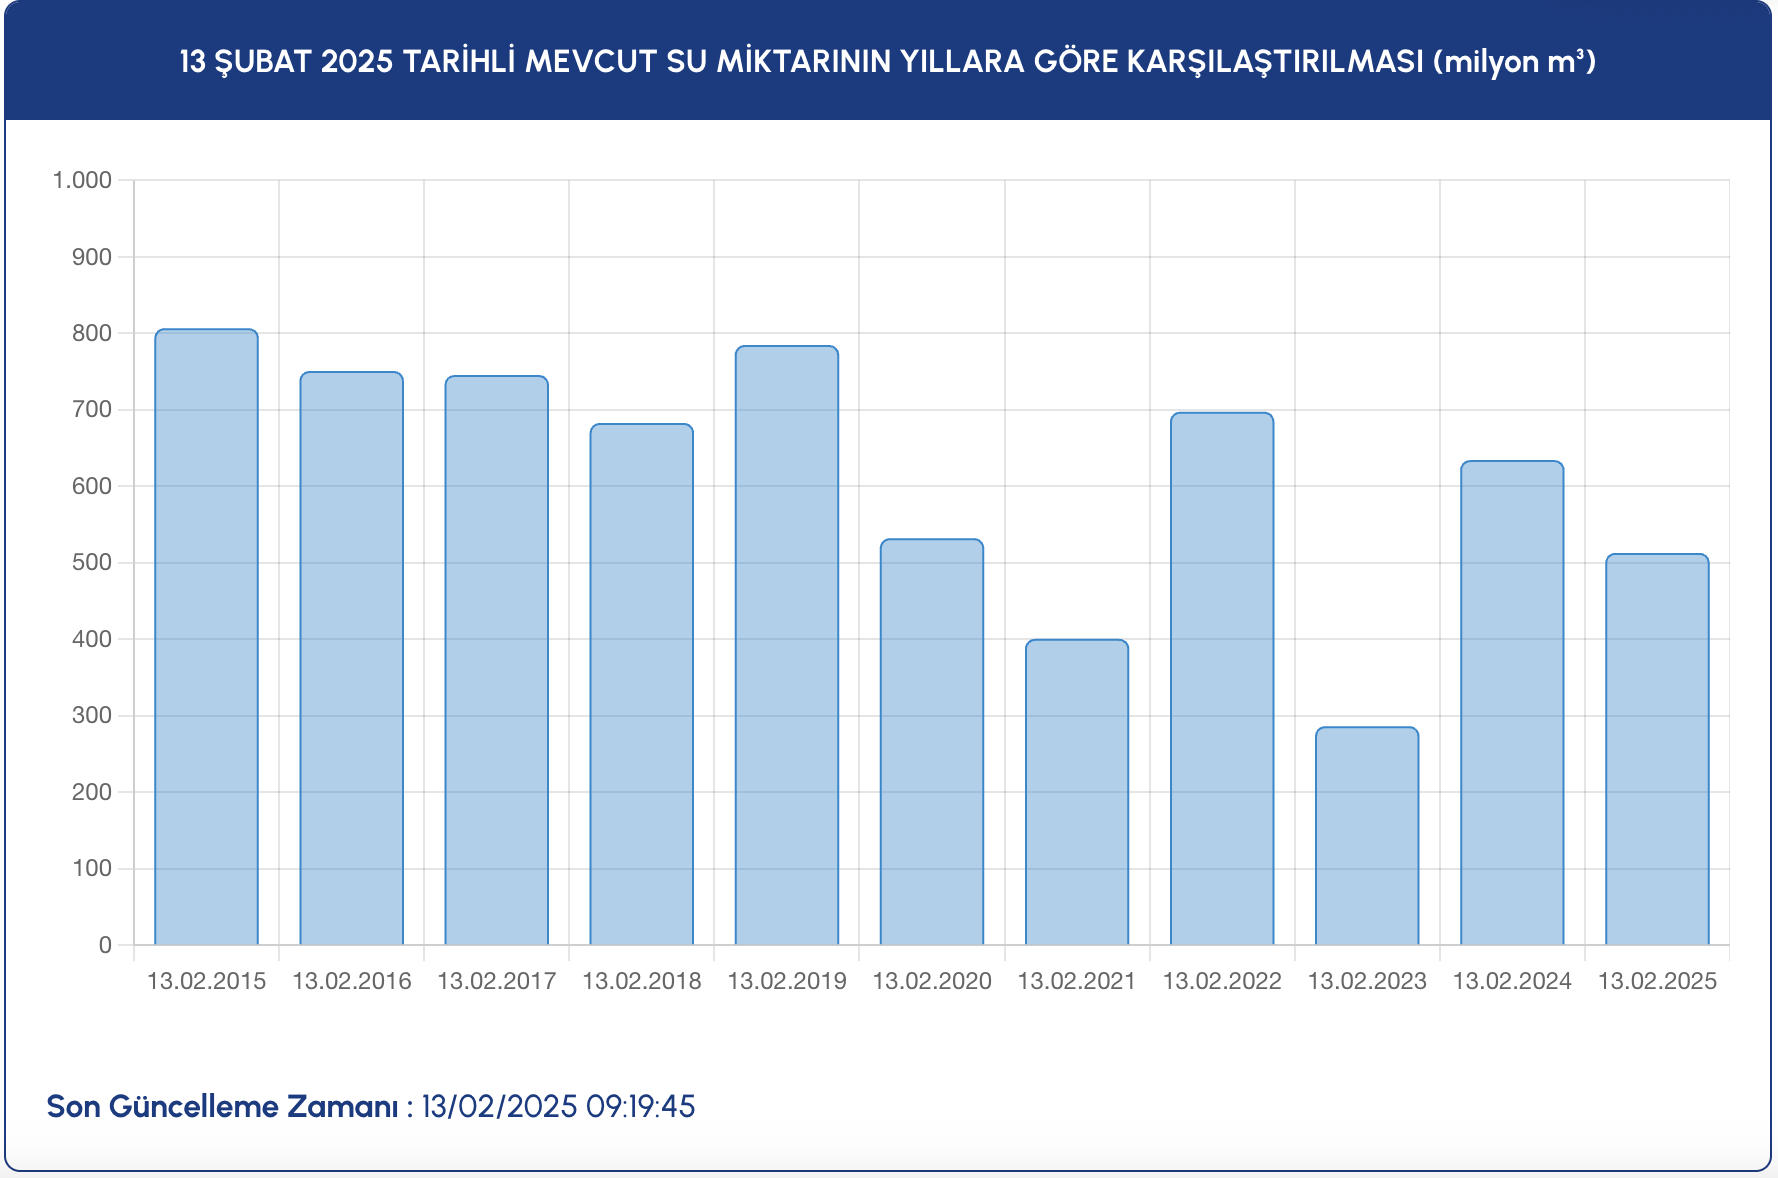This screenshot has width=1778, height=1178.
Task: Click the 13.02.2021 bar
Action: [x=1076, y=792]
